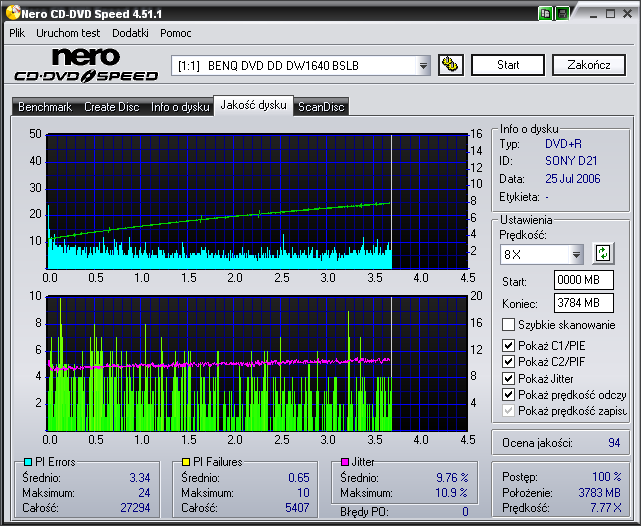Click the Zakończ button

pos(589,65)
